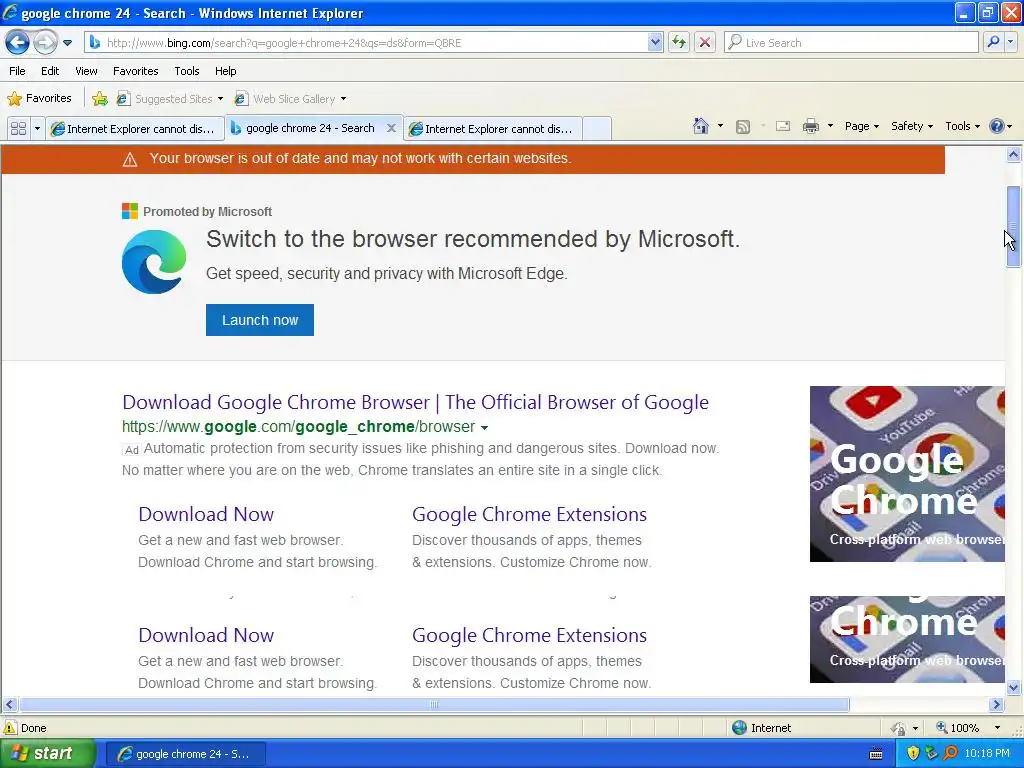Open the first Google Chrome Extensions link
The image size is (1024, 768).
pyautogui.click(x=530, y=514)
